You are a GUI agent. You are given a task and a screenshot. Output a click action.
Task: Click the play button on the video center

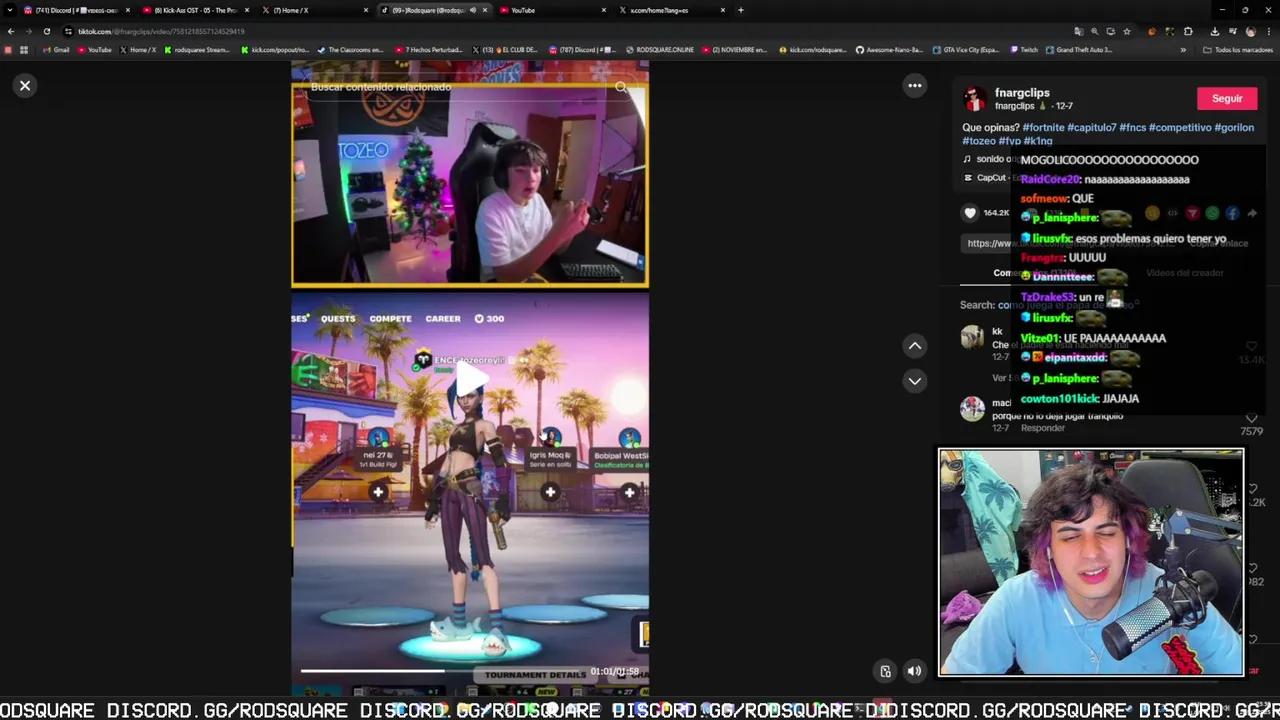click(470, 377)
